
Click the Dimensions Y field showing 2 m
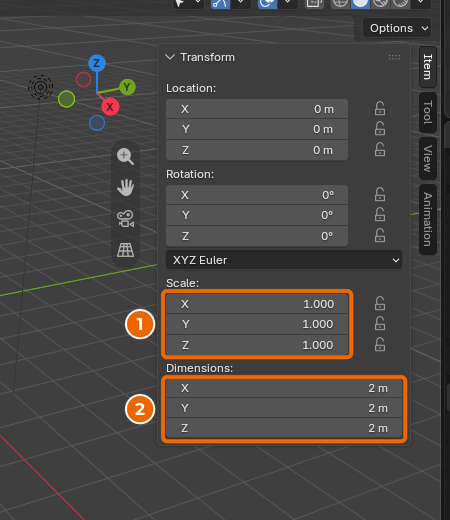284,408
